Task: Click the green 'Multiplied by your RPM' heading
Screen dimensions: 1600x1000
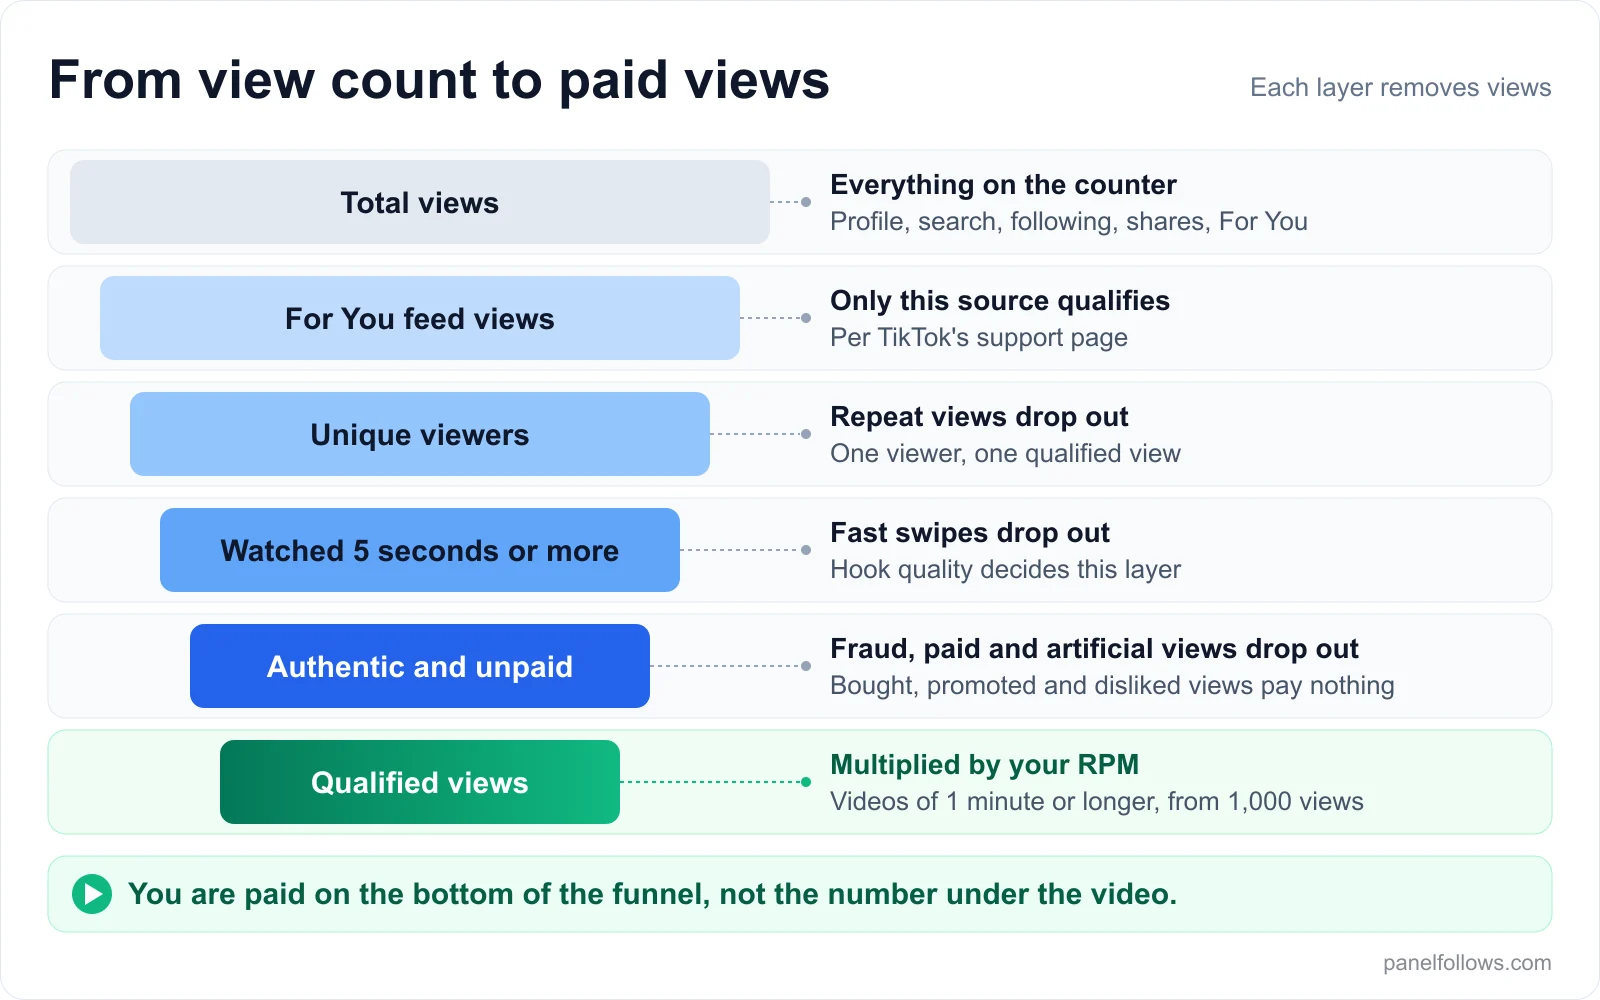Action: (984, 765)
